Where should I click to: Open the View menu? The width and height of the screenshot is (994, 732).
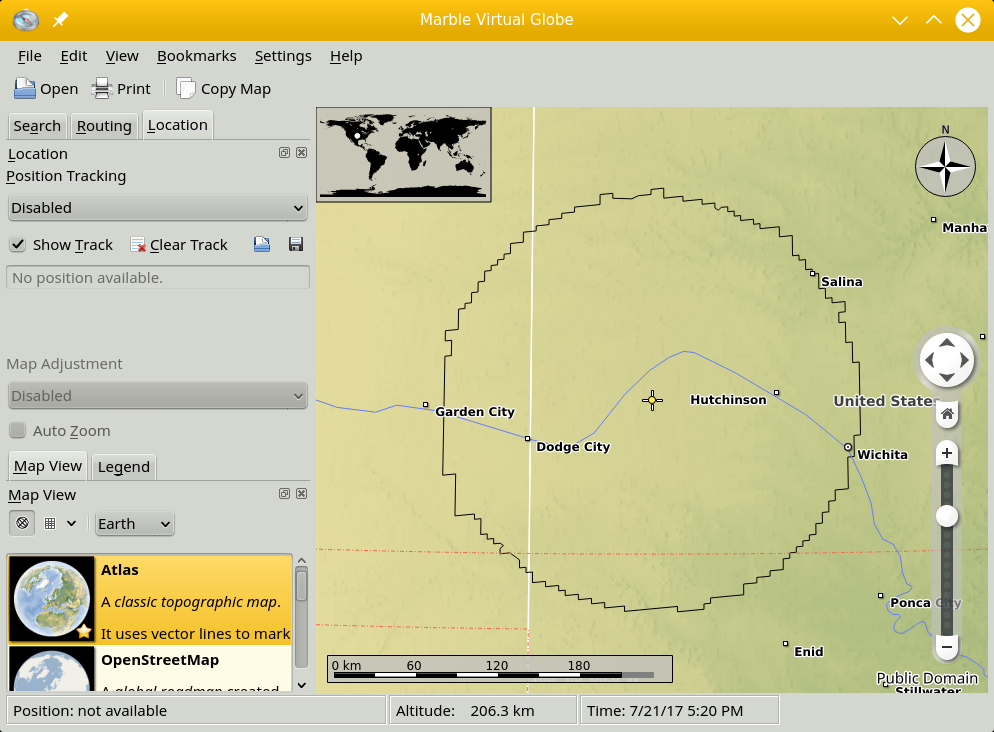122,56
